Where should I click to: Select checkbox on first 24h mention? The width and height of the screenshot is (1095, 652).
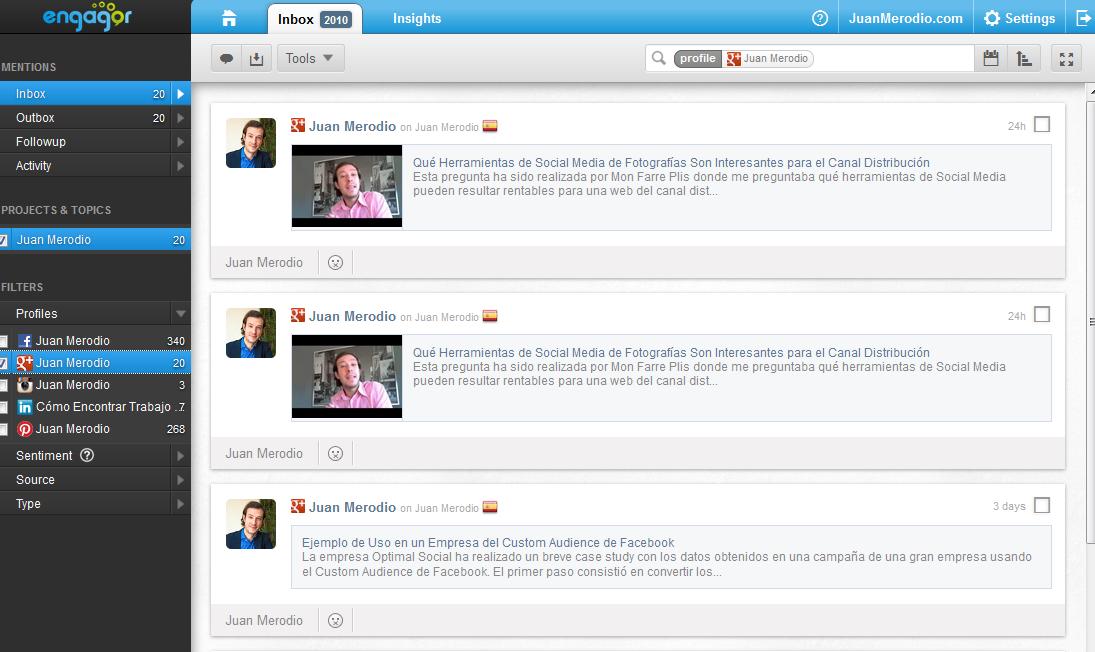point(1041,124)
